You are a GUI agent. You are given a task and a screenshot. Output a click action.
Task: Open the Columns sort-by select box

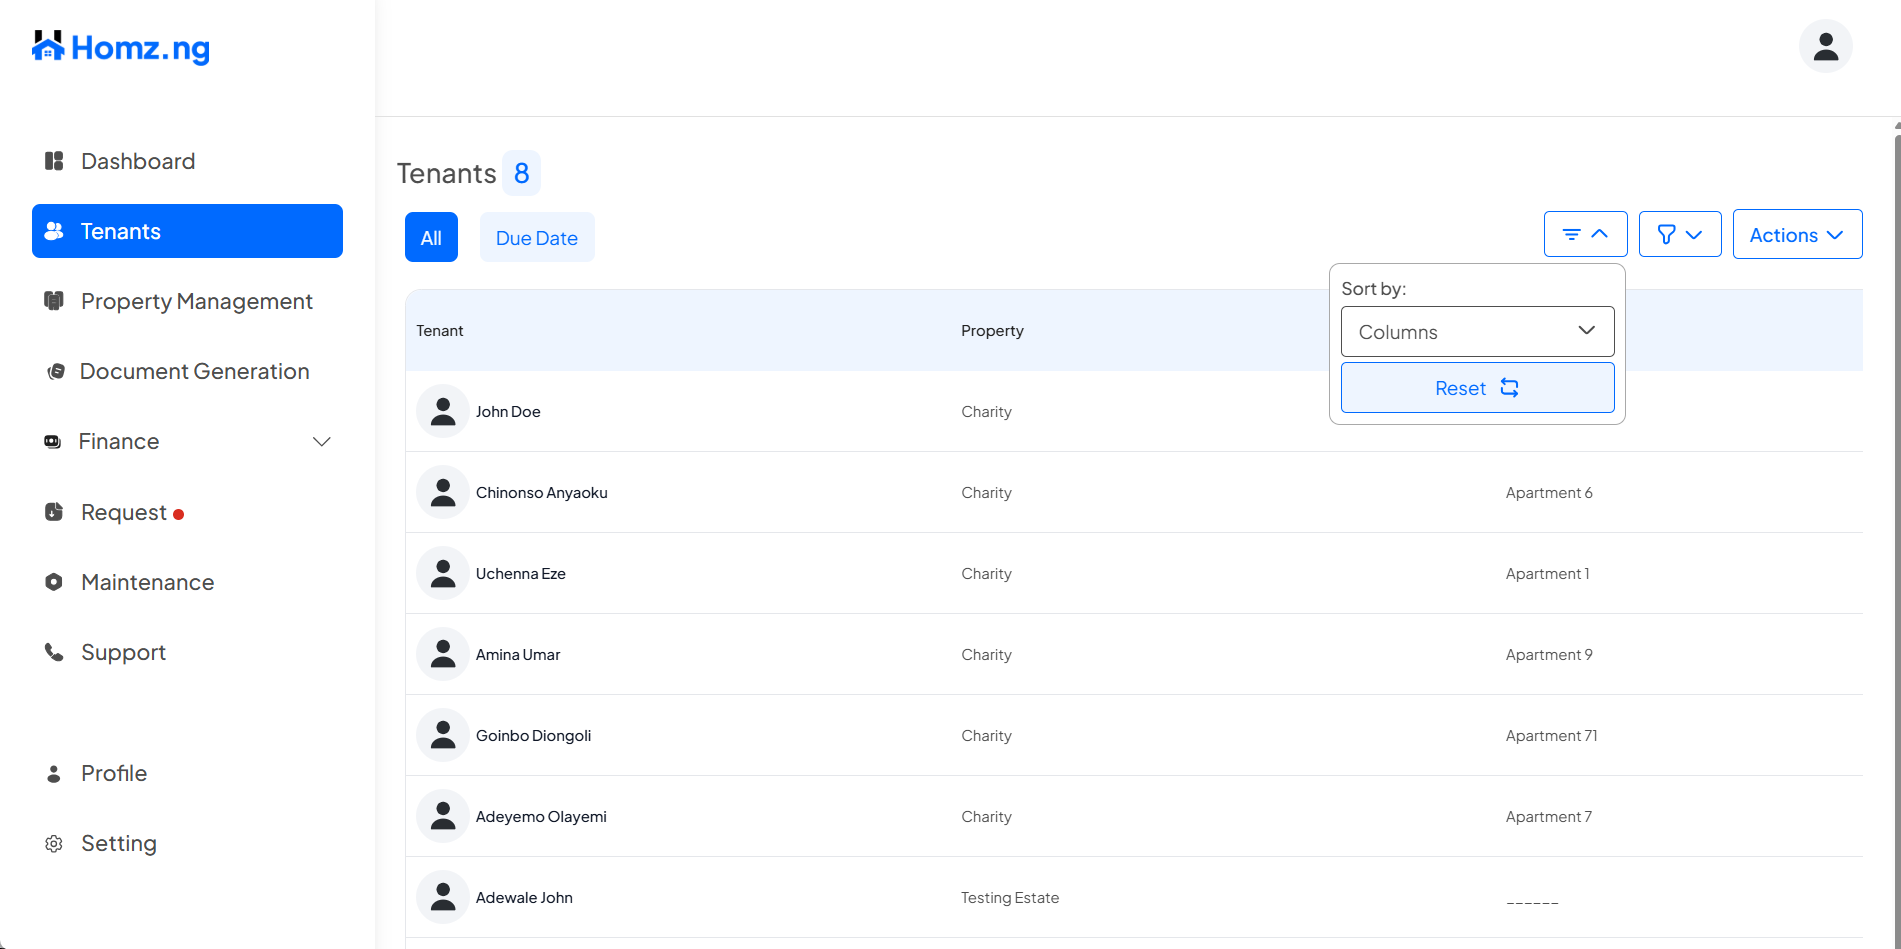point(1478,331)
